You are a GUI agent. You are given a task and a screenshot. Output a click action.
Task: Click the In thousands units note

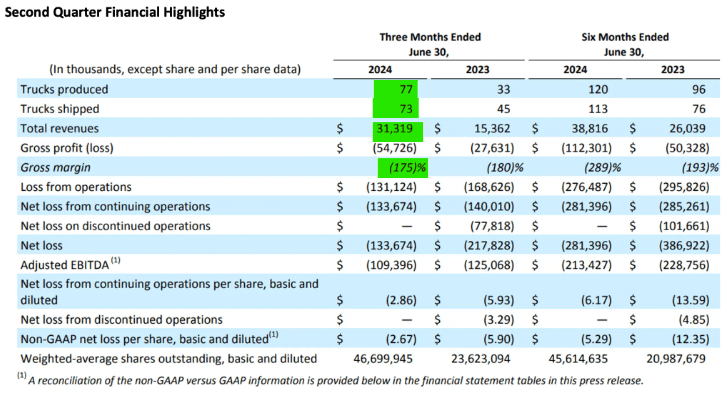(175, 69)
